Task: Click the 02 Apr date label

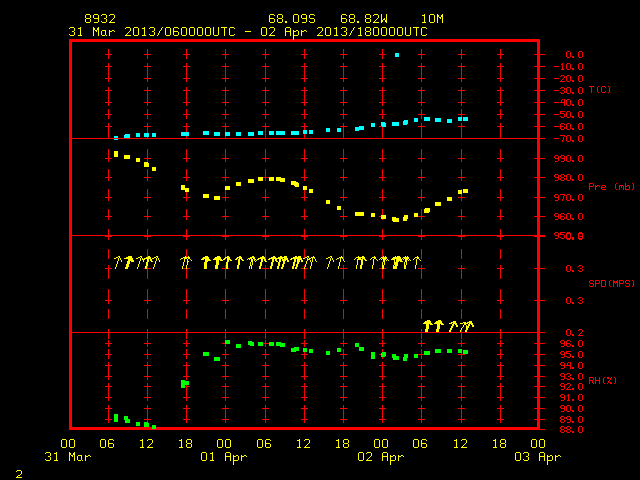Action: [380, 457]
